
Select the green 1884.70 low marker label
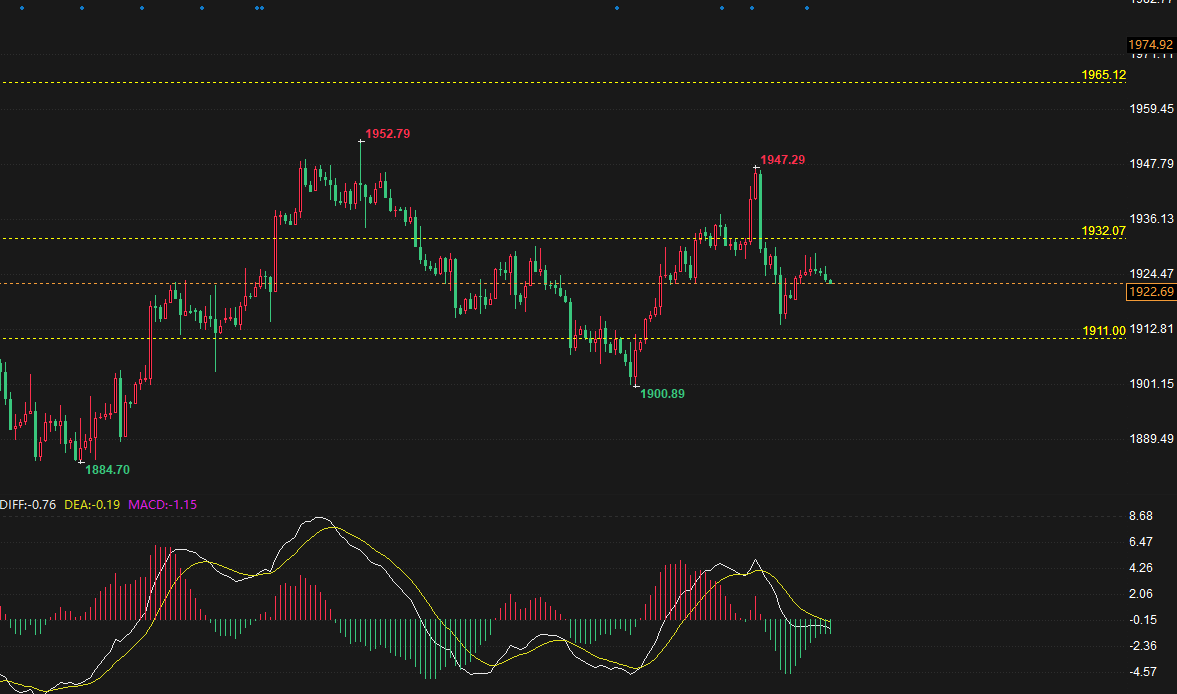tap(107, 469)
